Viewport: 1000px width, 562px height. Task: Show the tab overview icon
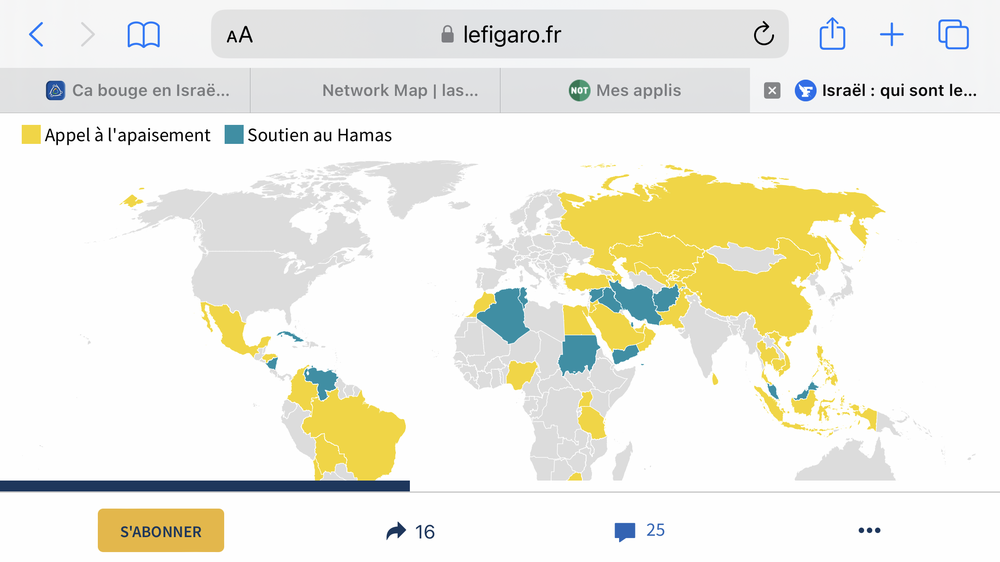[x=953, y=36]
